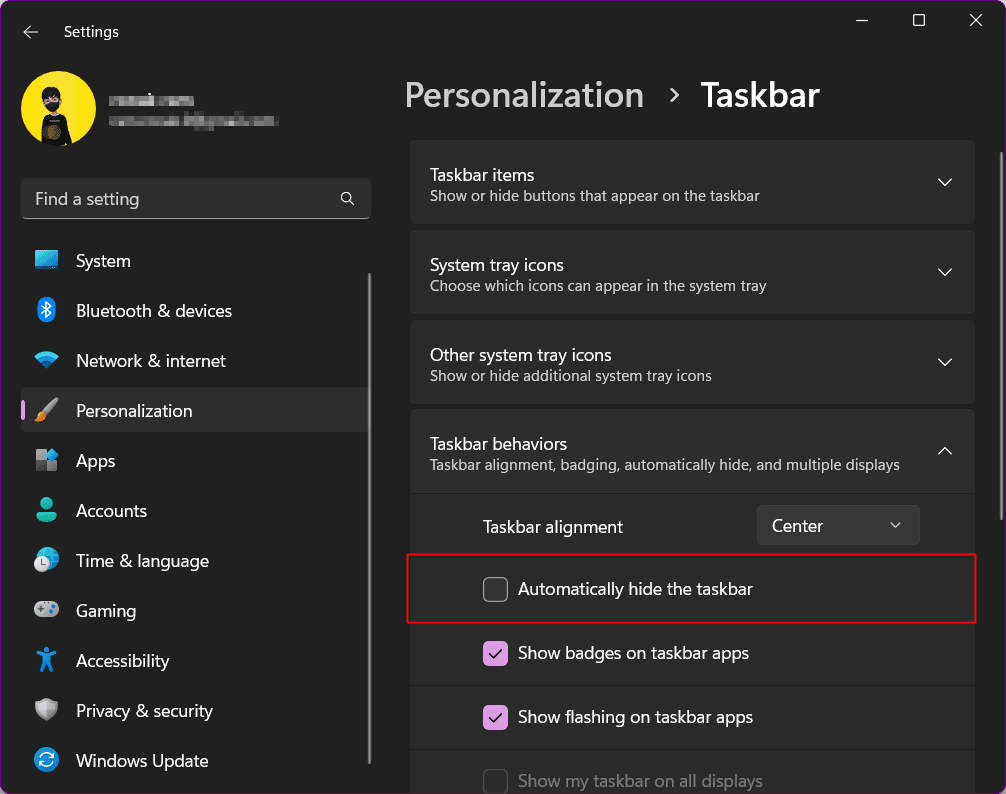This screenshot has width=1006, height=794.
Task: Click the Bluetooth icon in sidebar
Action: coord(46,310)
